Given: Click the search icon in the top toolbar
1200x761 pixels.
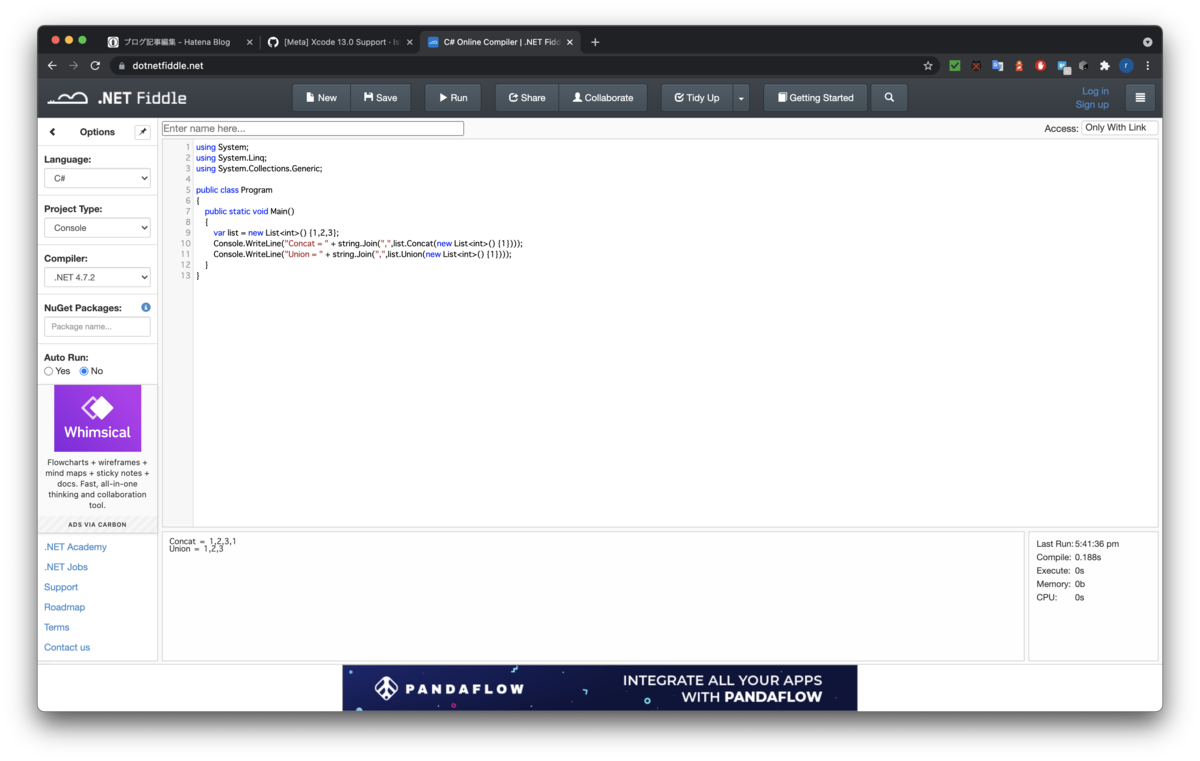Looking at the screenshot, I should 889,97.
